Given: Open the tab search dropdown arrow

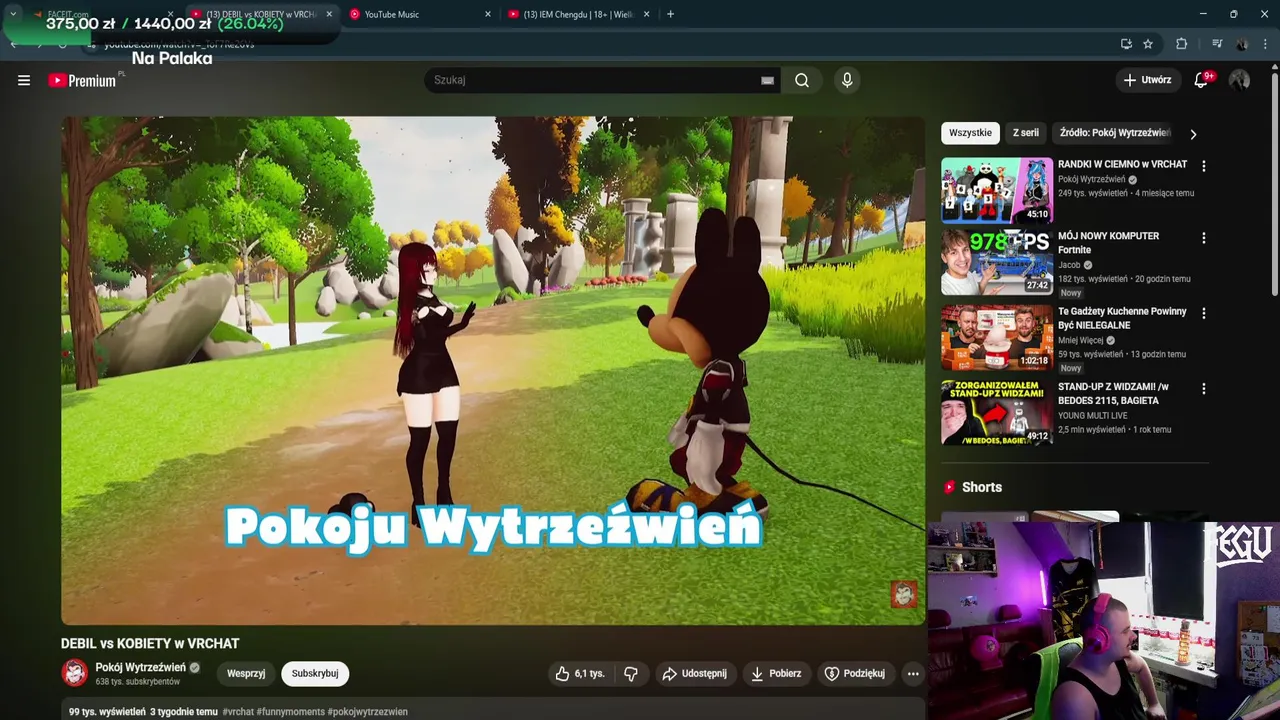Looking at the screenshot, I should (x=13, y=14).
